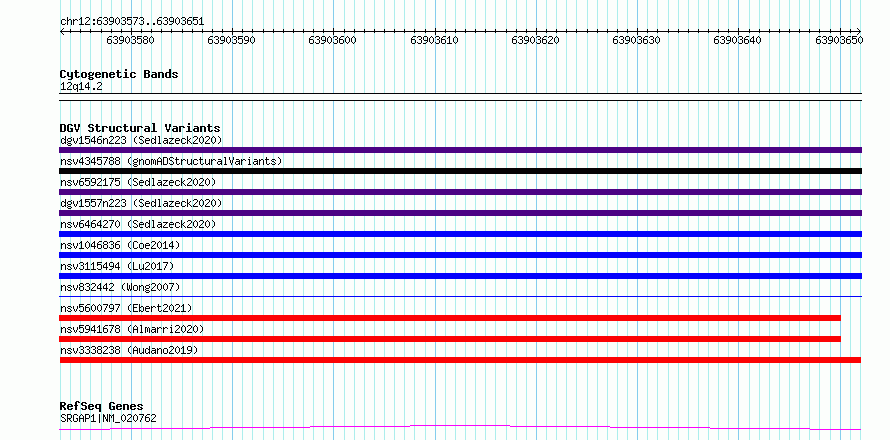Click ruler tick label 63903620
Screen dimensions: 890x440
click(x=535, y=40)
